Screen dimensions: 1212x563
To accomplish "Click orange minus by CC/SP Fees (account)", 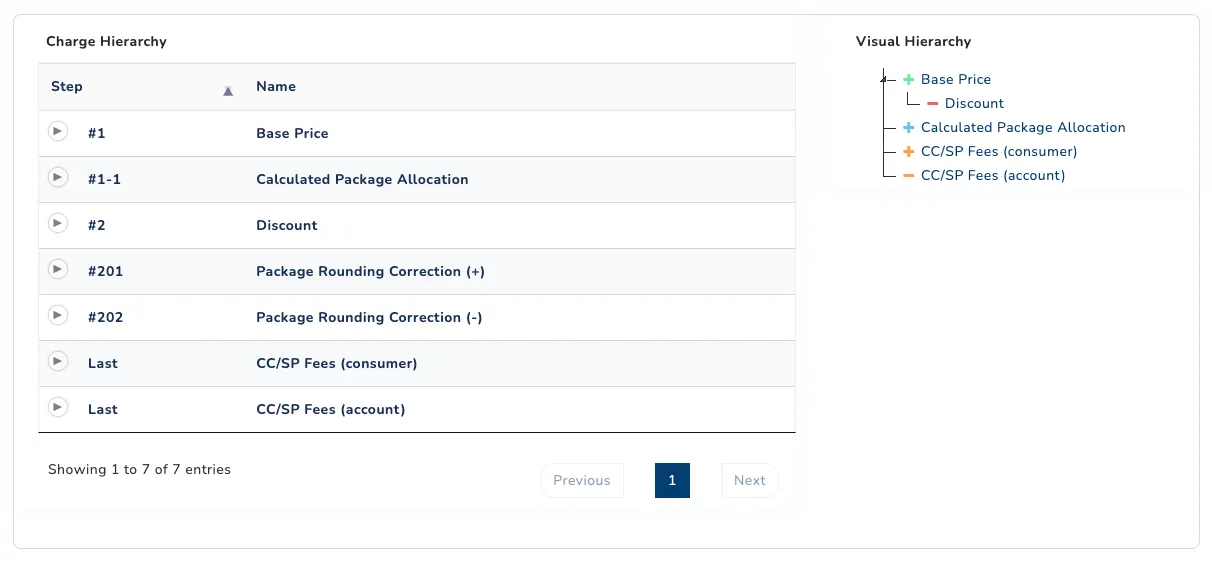I will (909, 175).
